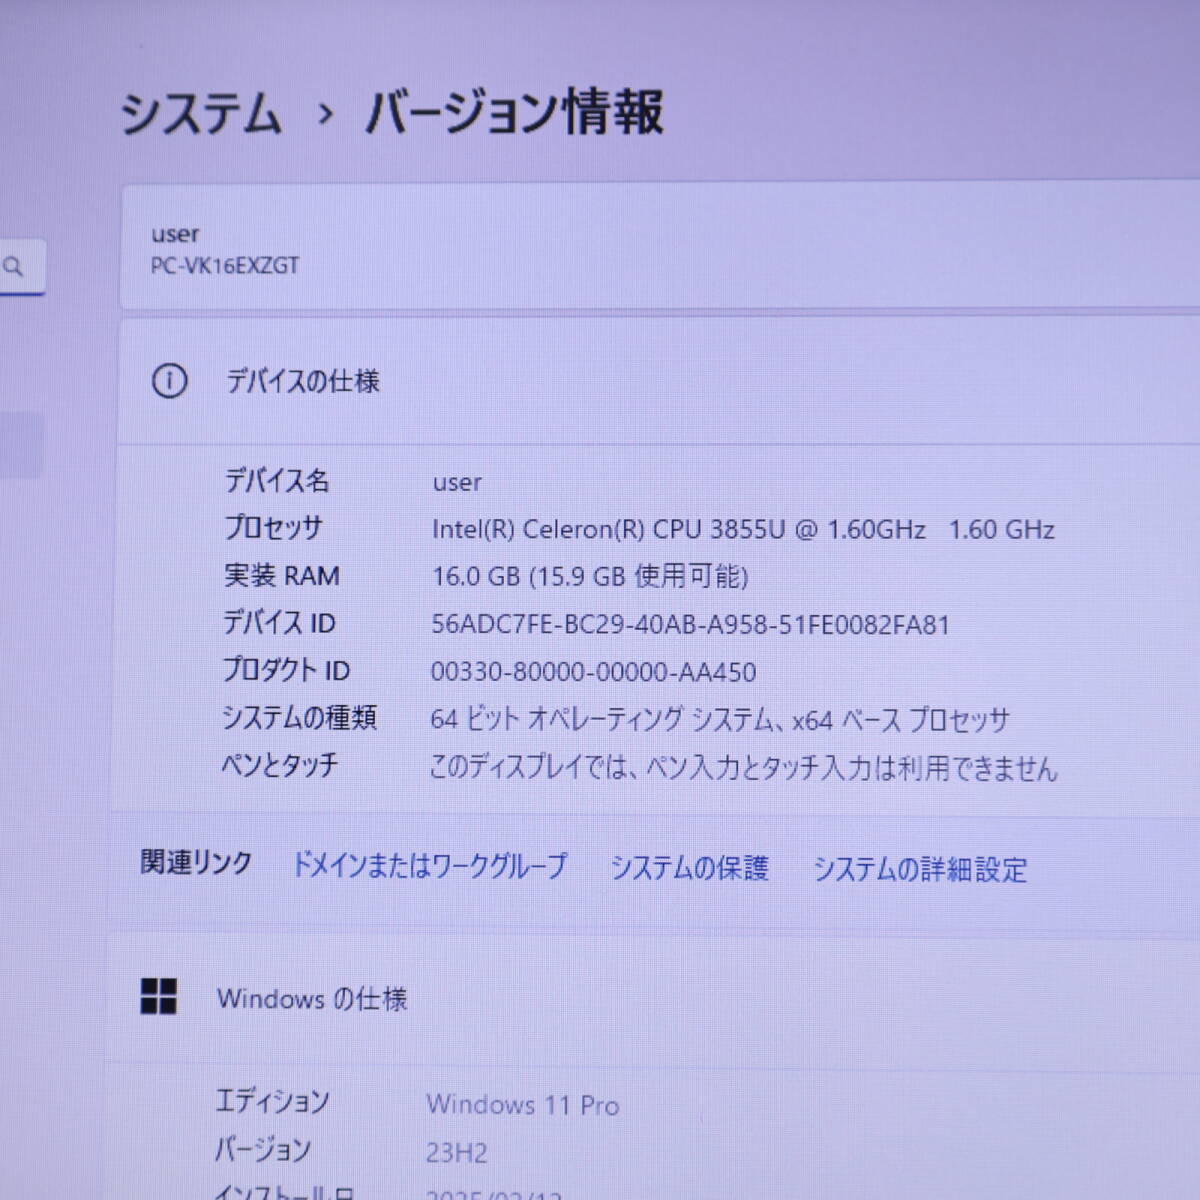Screen dimensions: 1200x1200
Task: Select device ID 56ADC7FE-BC29-40AB-A958-51FE0082FA81
Action: click(x=690, y=625)
